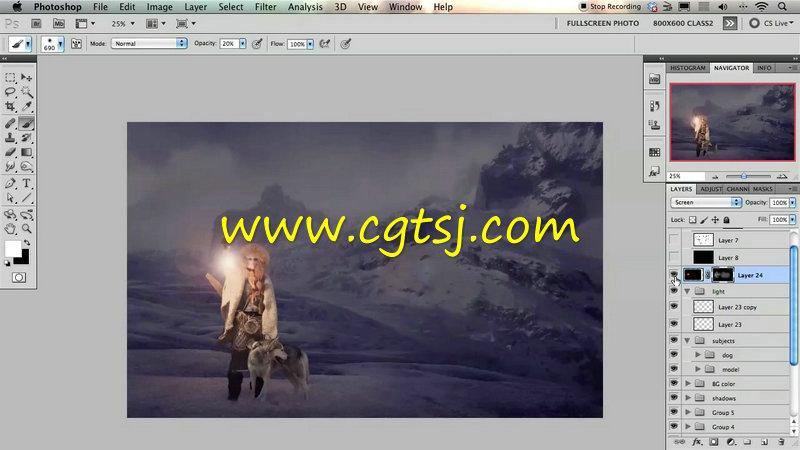The height and width of the screenshot is (450, 800).
Task: Click Layer 24 mask thumbnail
Action: (722, 275)
